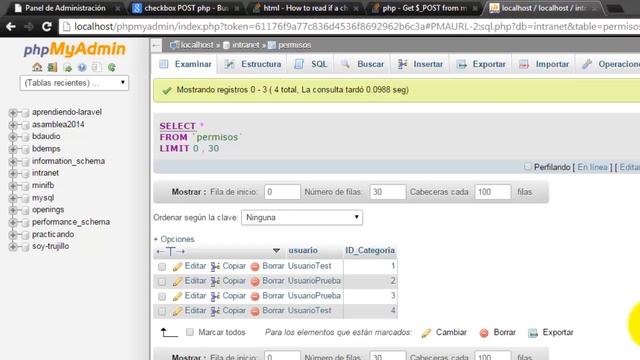640x360 pixels.
Task: Open the bdemps database
Action: 46,149
